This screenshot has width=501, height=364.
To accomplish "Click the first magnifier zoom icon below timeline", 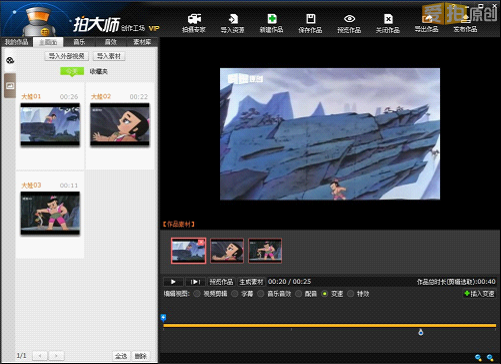I will tap(478, 358).
